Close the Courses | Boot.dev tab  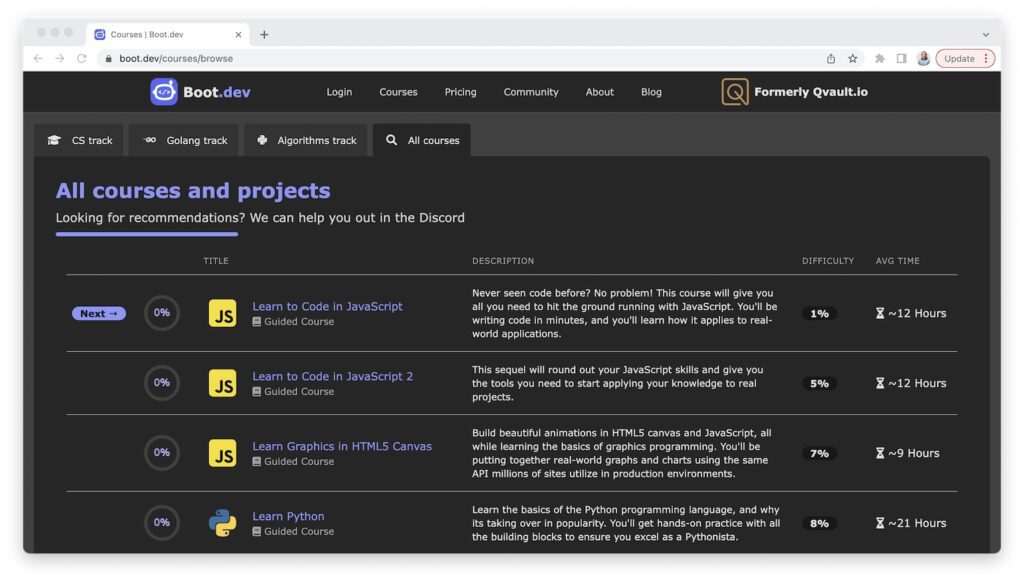coord(238,35)
